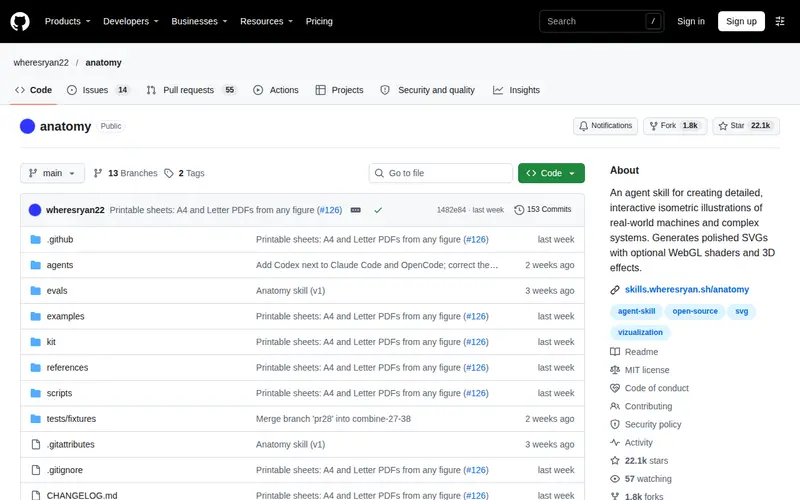800x500 pixels.
Task: Click the .gitattributes file icon
Action: (x=36, y=444)
